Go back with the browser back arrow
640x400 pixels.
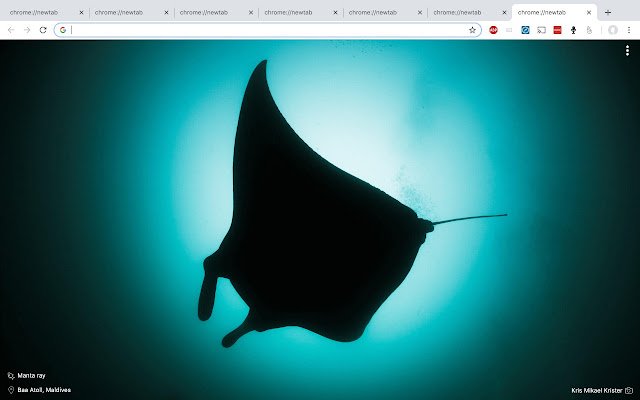[x=11, y=30]
